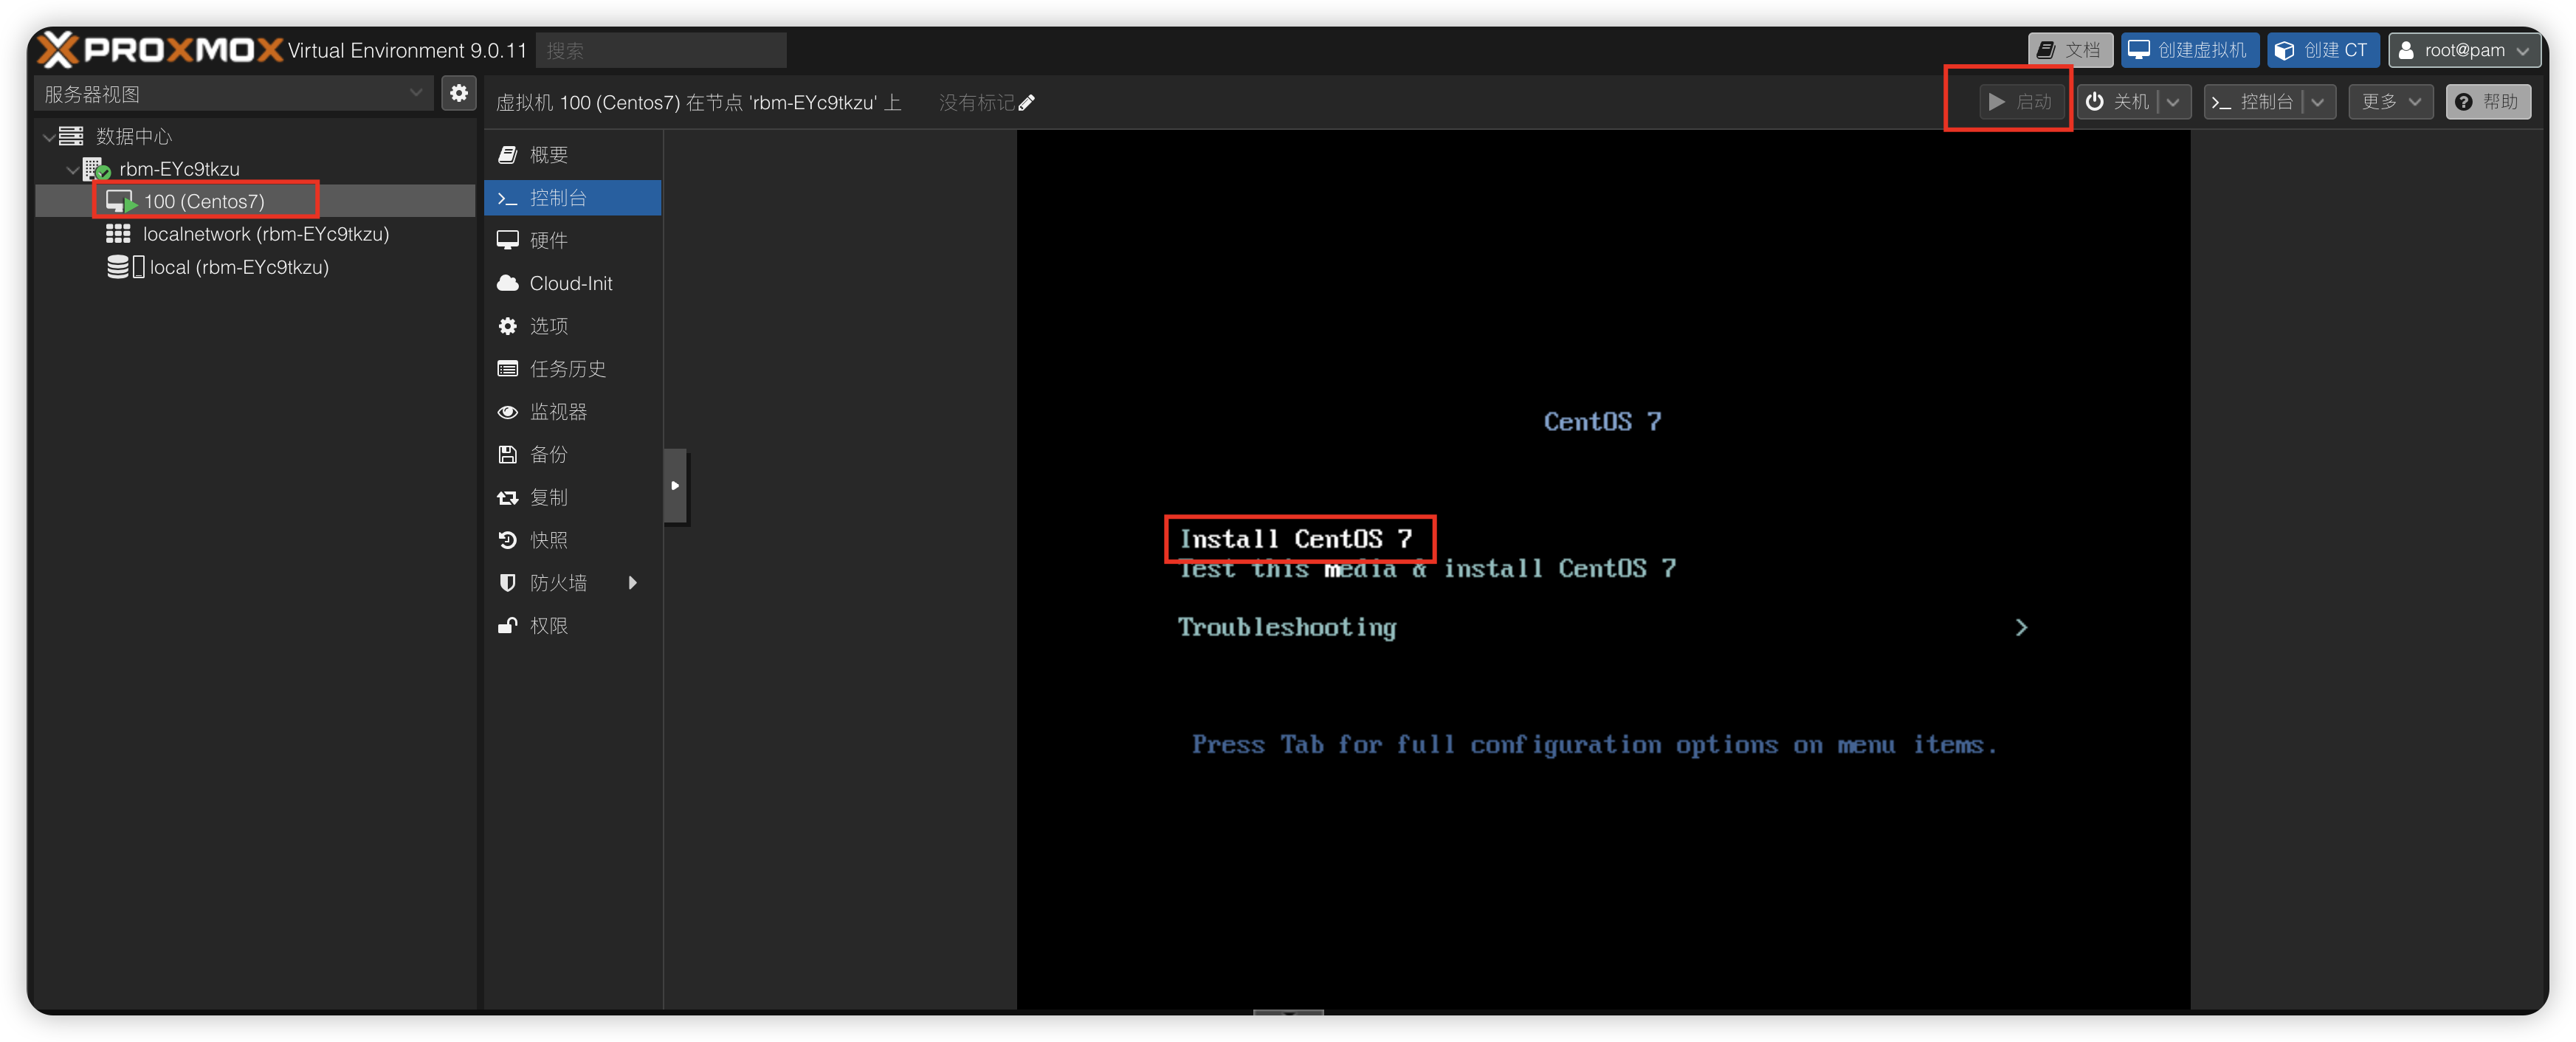Open the 监视器 monitor section
Image resolution: width=2576 pixels, height=1042 pixels.
click(558, 411)
